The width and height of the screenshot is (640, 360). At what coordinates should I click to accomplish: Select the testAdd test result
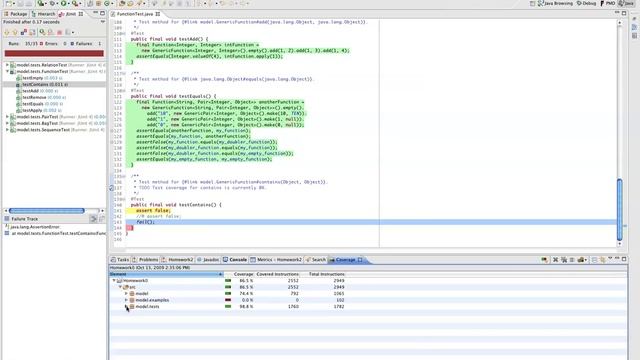coord(37,91)
